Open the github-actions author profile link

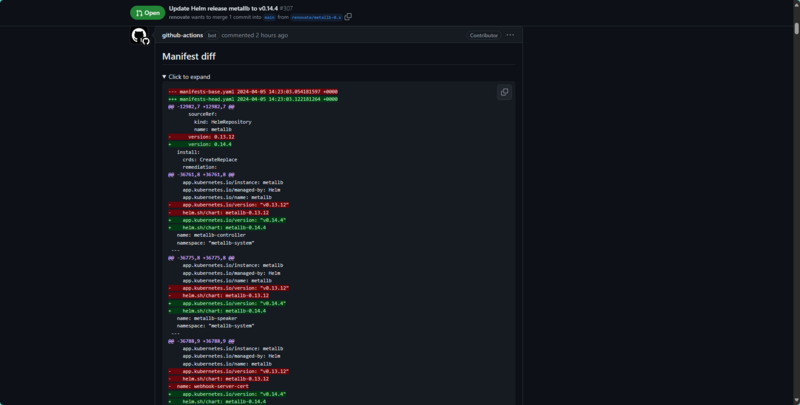pyautogui.click(x=182, y=35)
